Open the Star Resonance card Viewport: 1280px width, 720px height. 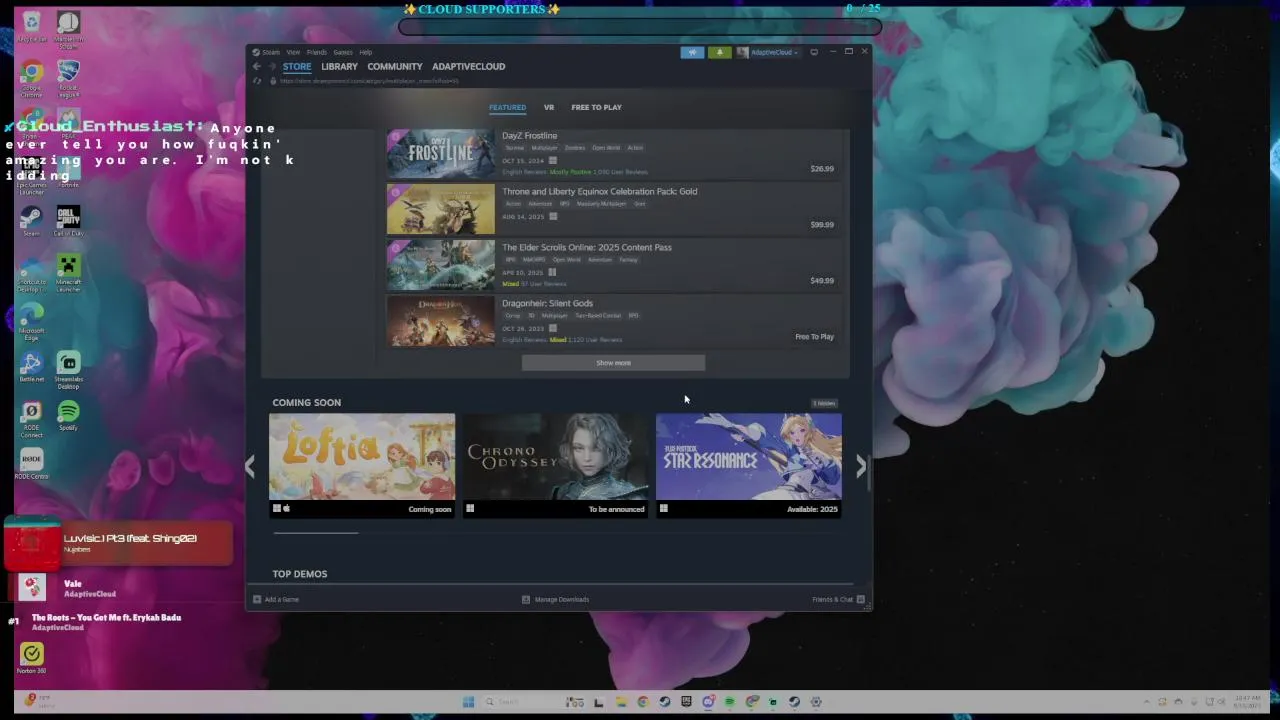tap(749, 465)
